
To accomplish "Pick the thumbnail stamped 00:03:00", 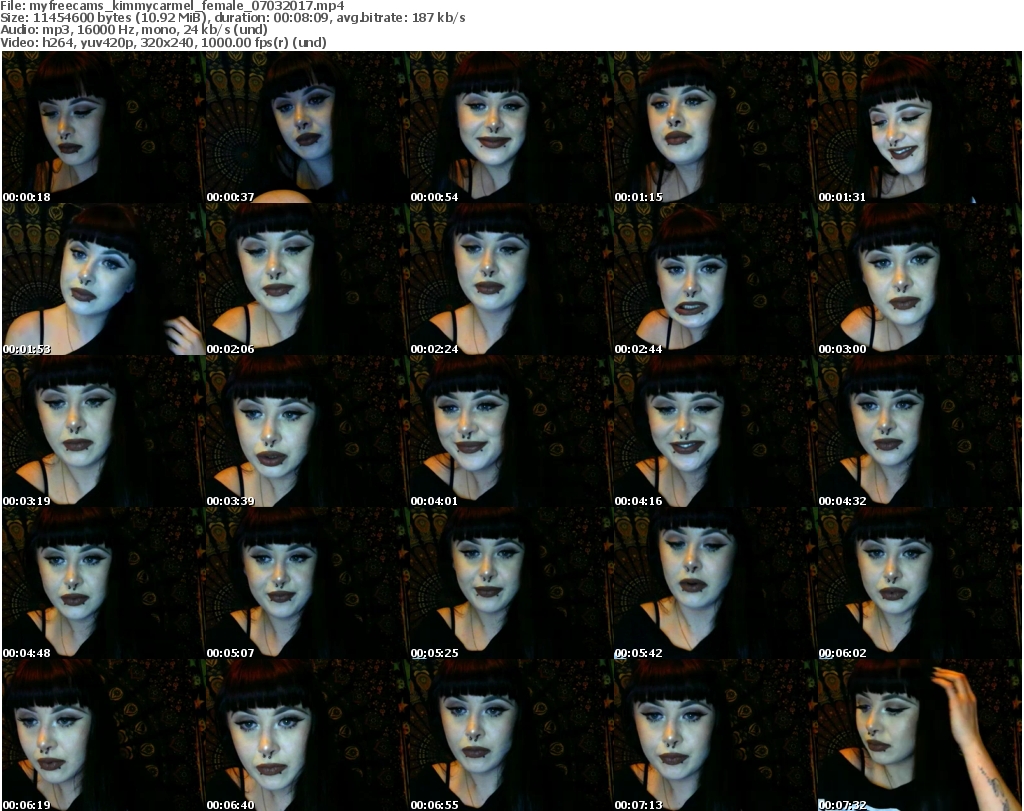I will [x=920, y=279].
